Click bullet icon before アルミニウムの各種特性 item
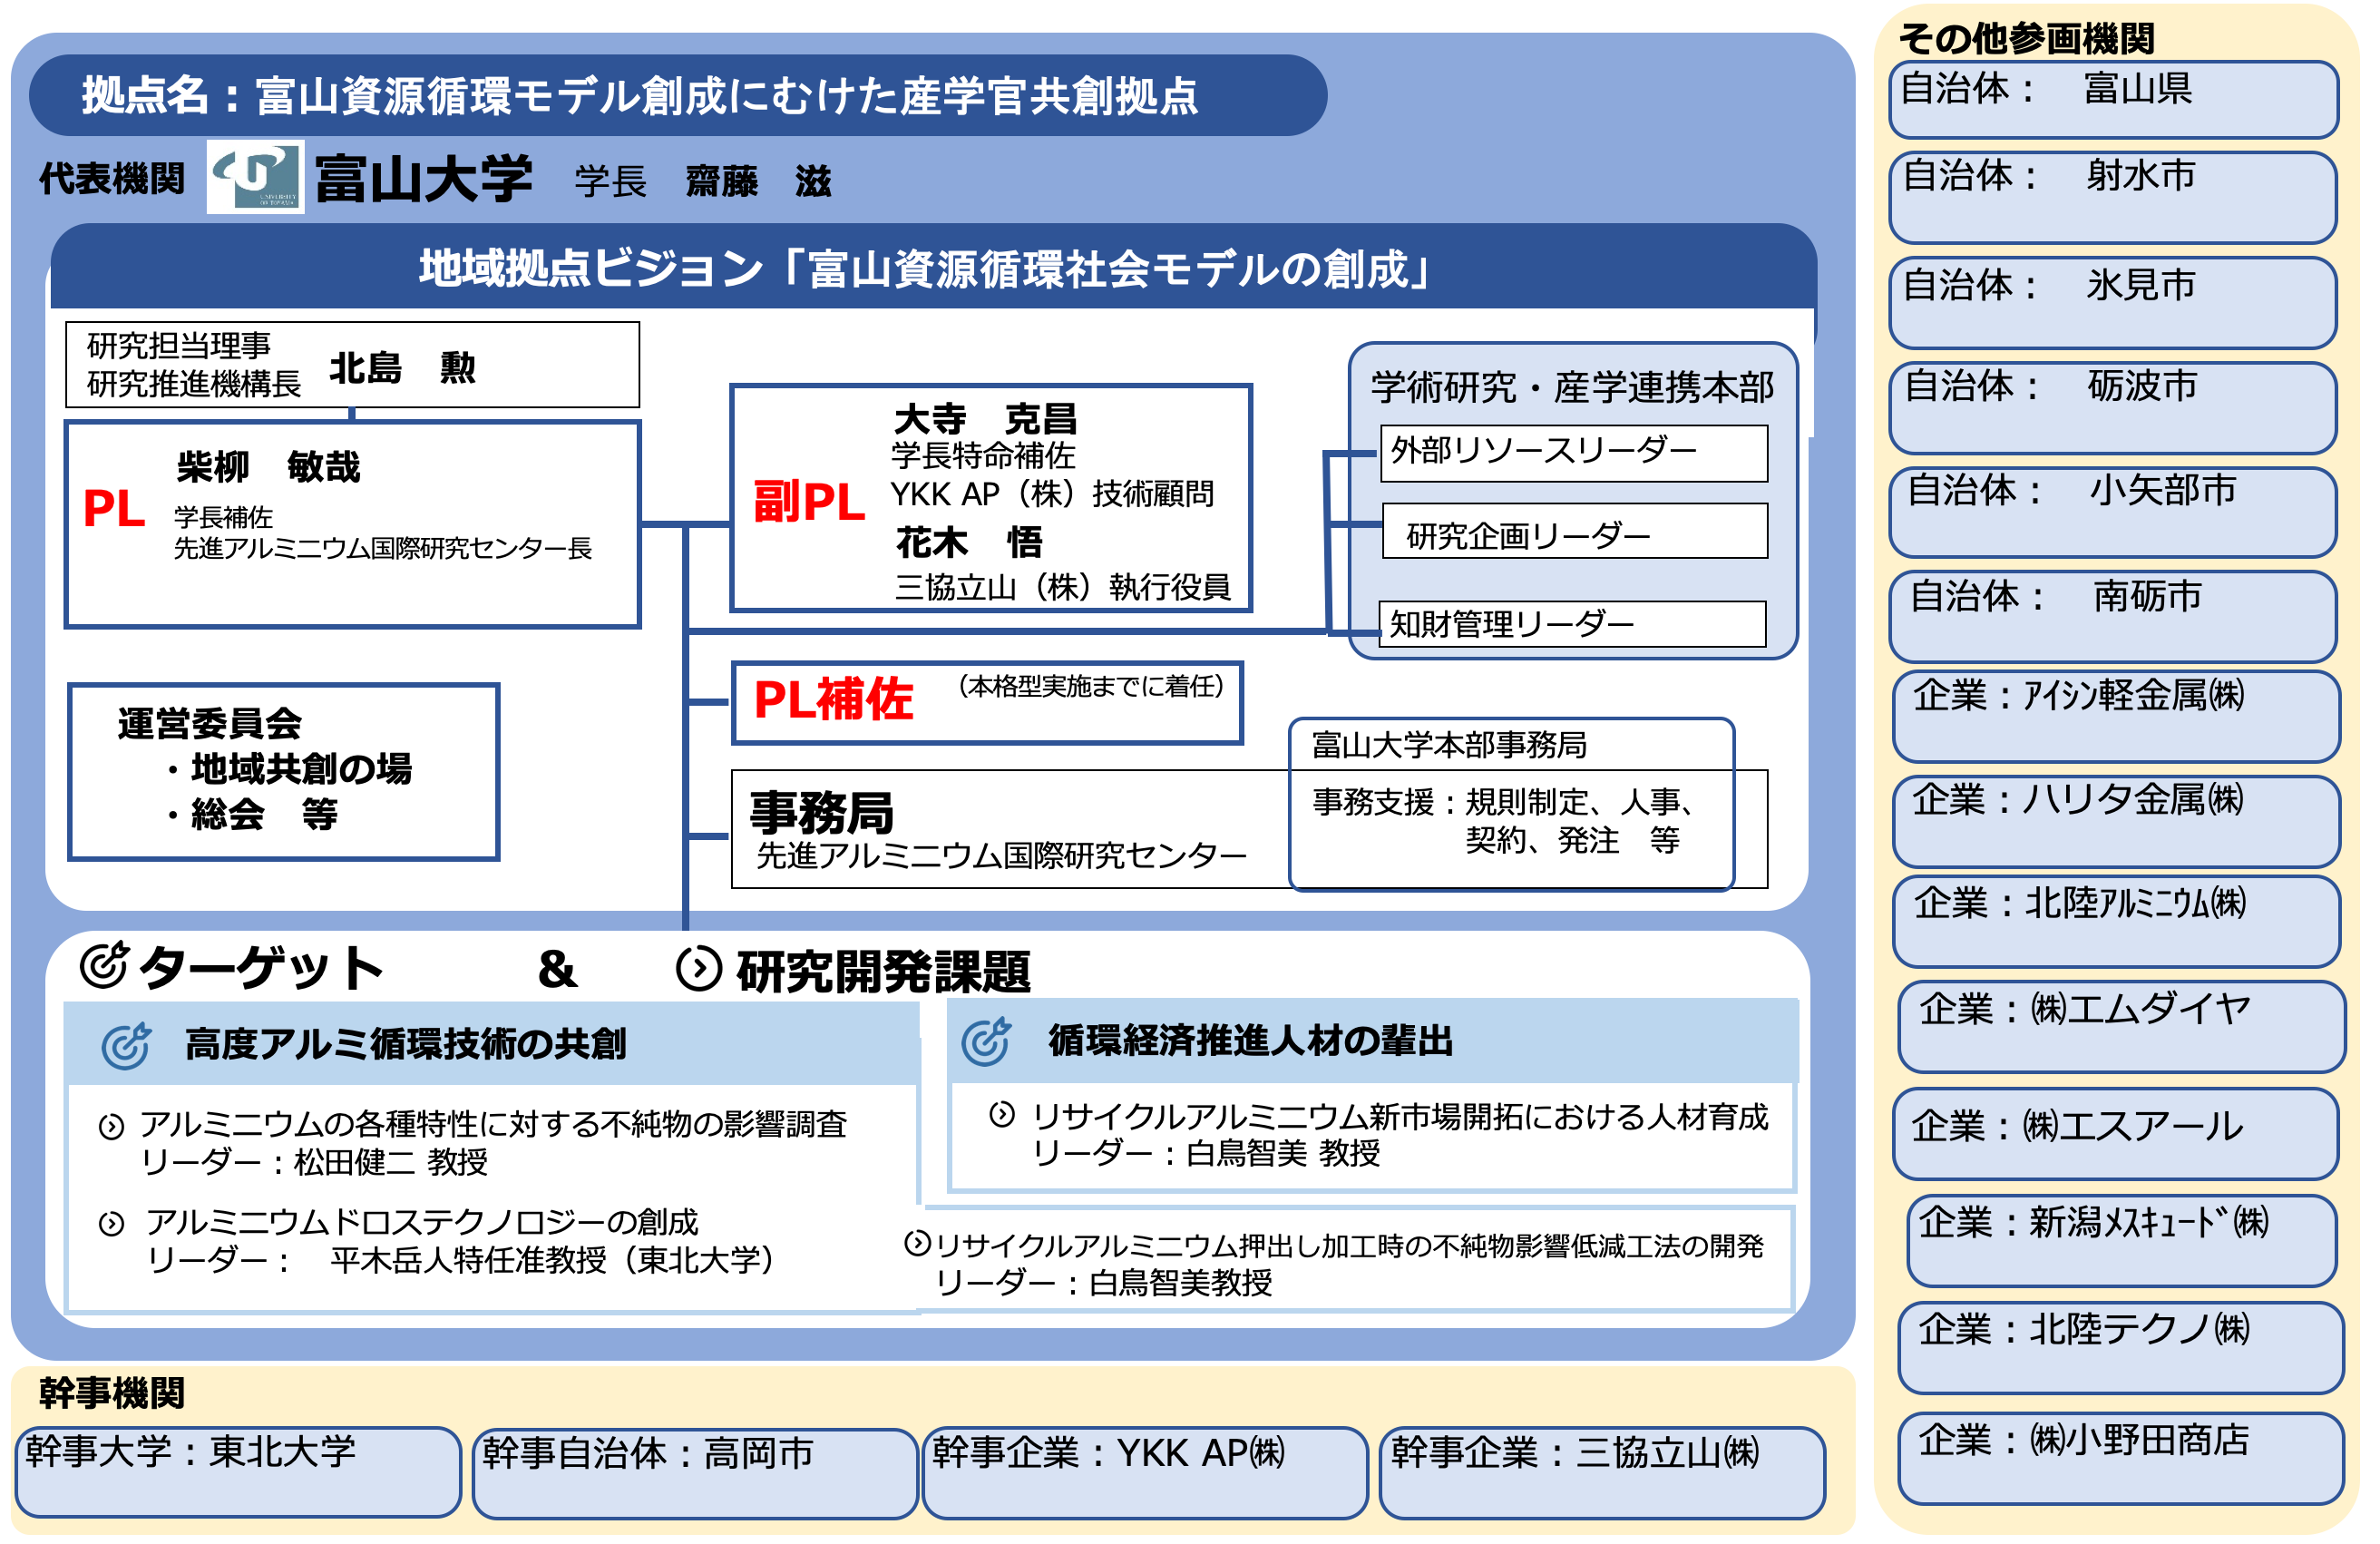Viewport: 2380px width, 1544px height. tap(111, 1127)
